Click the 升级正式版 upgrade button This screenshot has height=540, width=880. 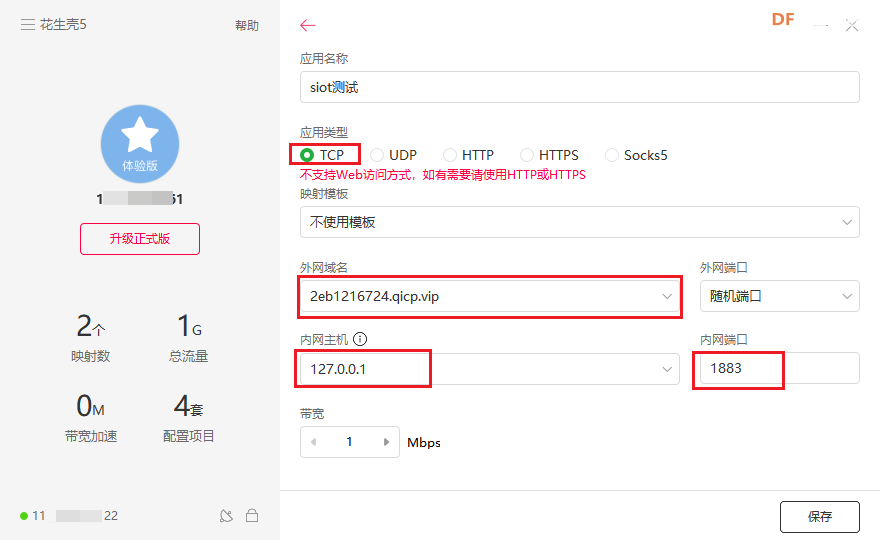[x=140, y=239]
